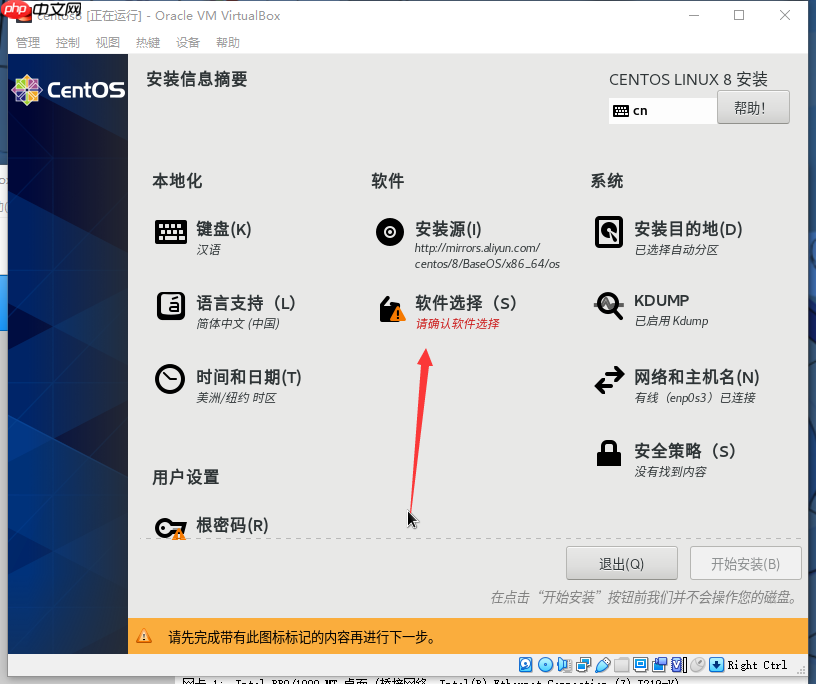
Task: Open the 设备 menu
Action: click(189, 42)
